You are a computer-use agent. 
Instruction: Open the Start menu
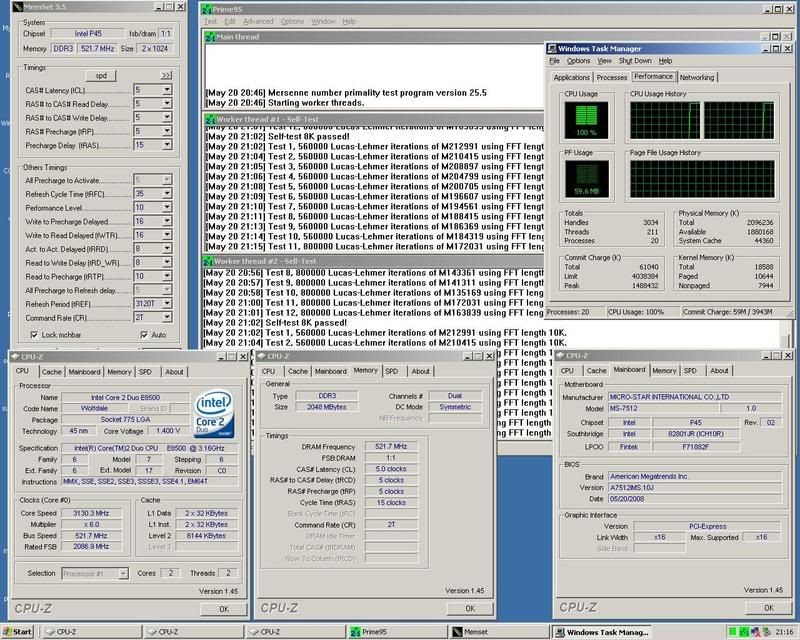[x=18, y=632]
